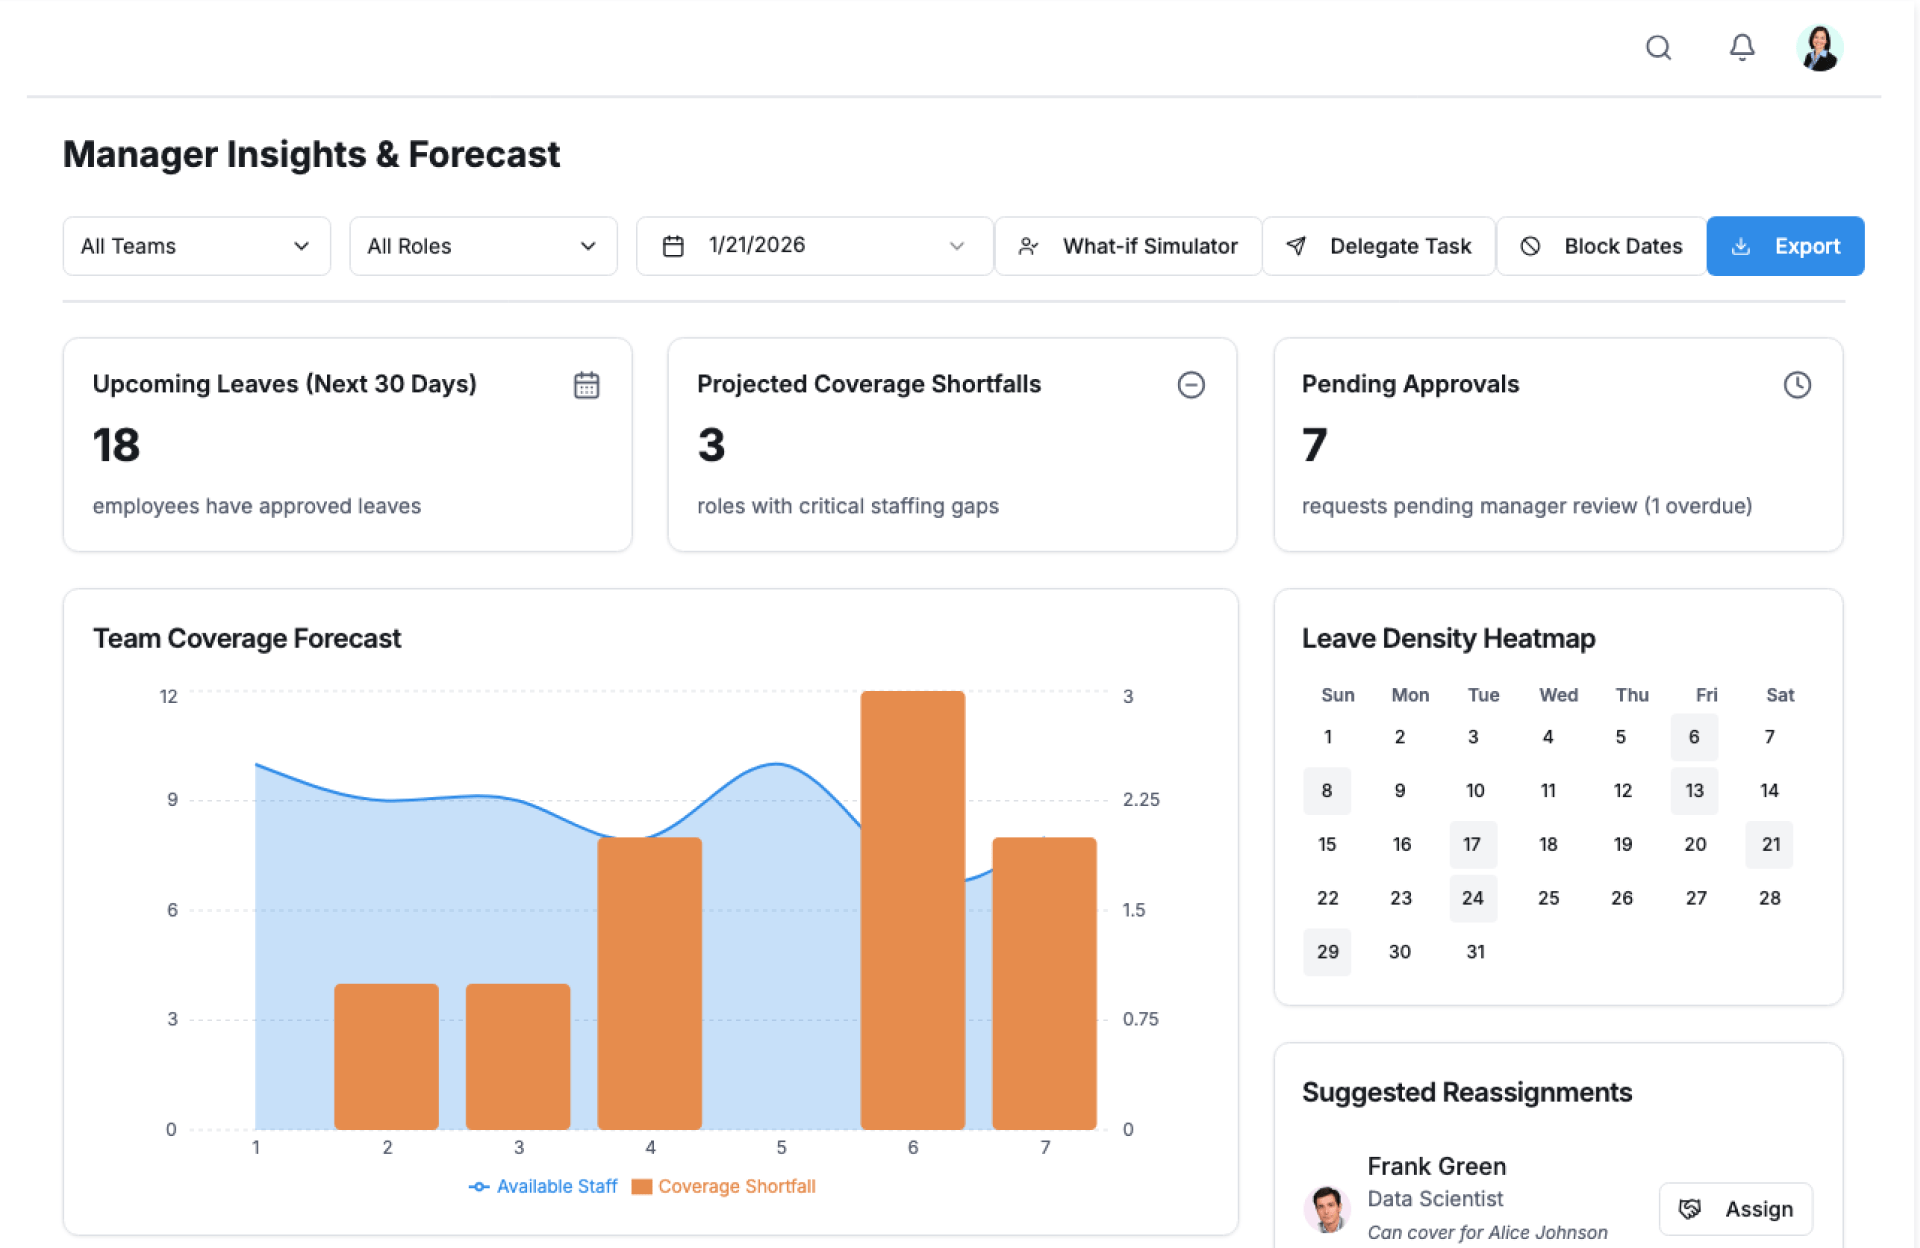Open the What-if Simulator
The height and width of the screenshot is (1248, 1920).
point(1128,246)
